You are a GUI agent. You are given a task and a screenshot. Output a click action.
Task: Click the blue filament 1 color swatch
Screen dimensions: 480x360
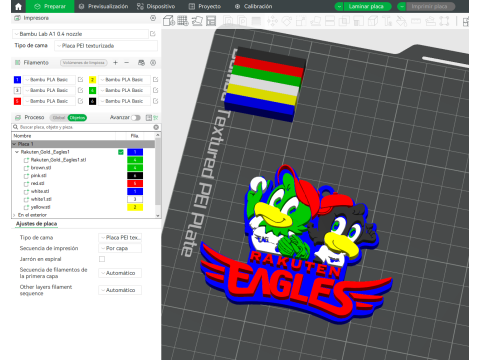[17, 79]
